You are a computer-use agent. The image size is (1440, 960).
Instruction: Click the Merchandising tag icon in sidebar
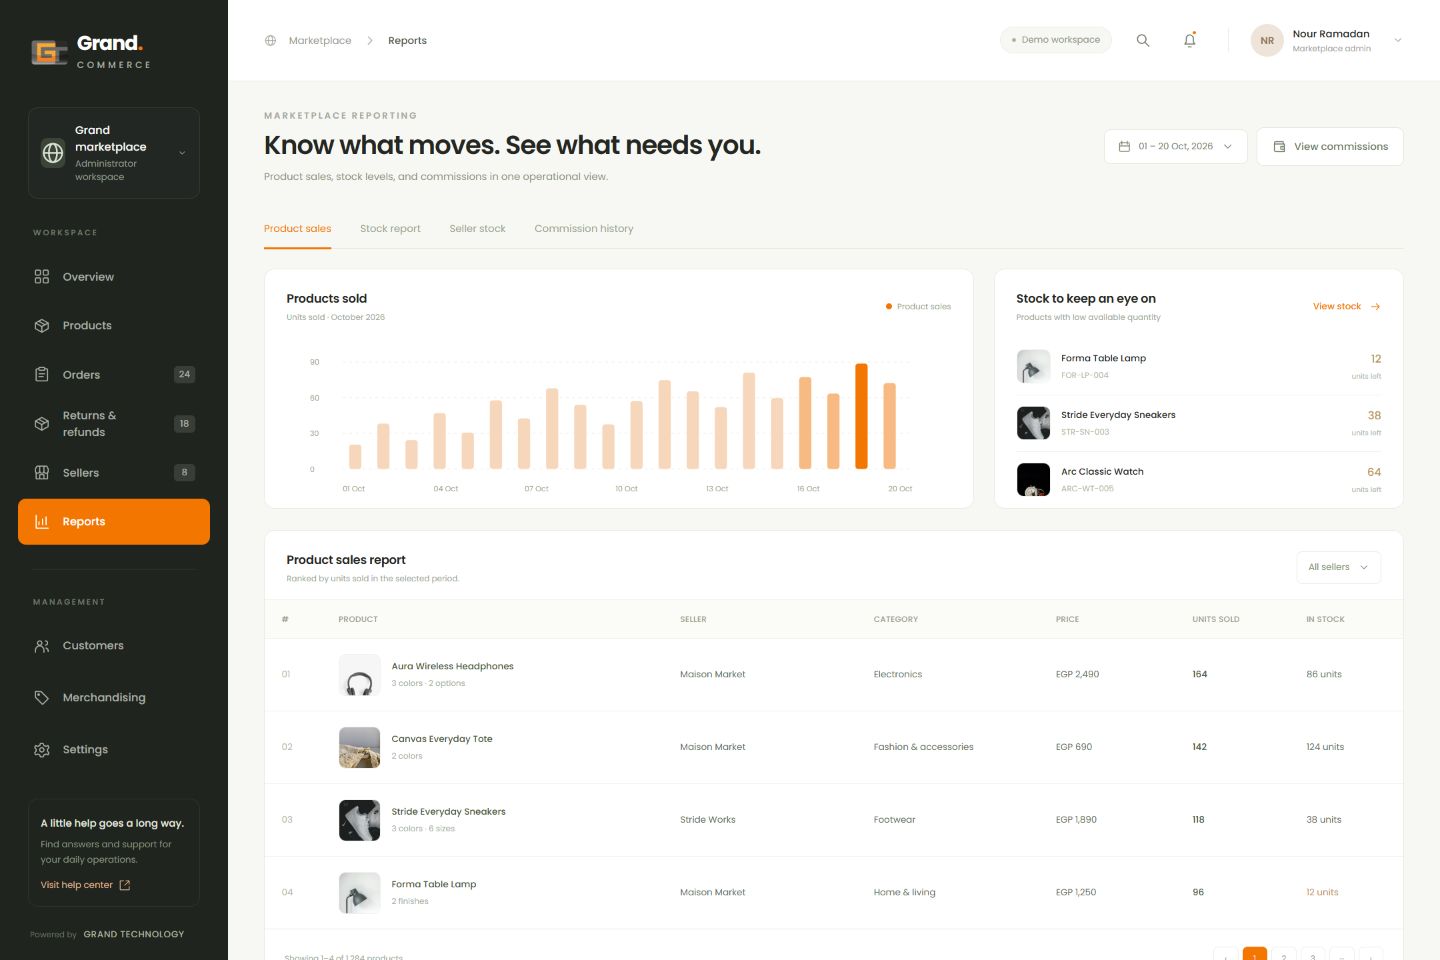pyautogui.click(x=42, y=698)
